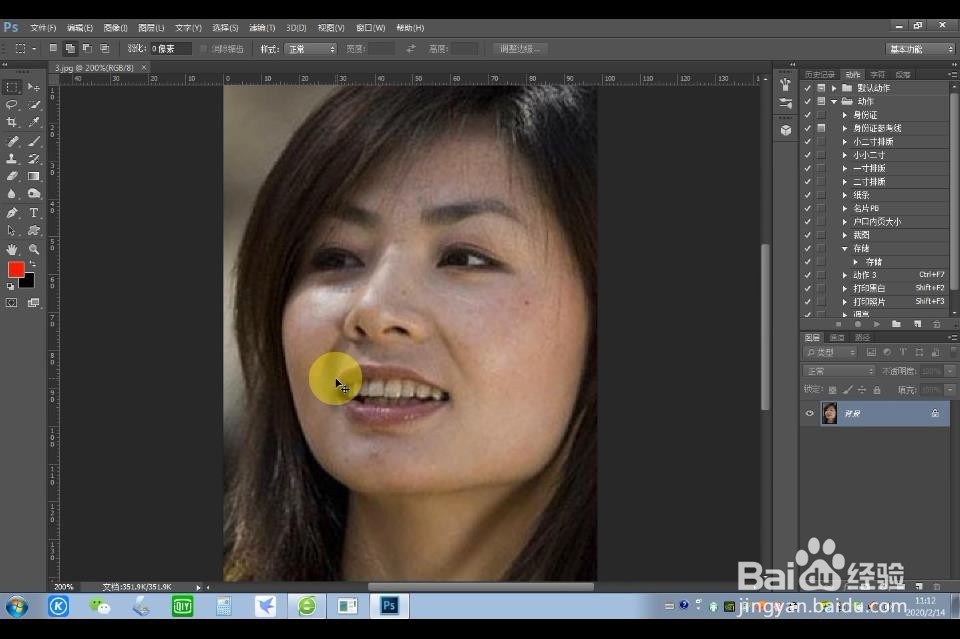Image resolution: width=960 pixels, height=639 pixels.
Task: Open the 滤镜(T) menu
Action: (262, 28)
